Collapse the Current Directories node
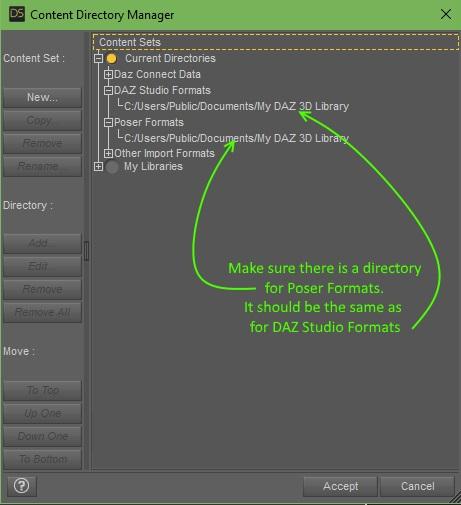461x505 pixels. click(x=98, y=59)
